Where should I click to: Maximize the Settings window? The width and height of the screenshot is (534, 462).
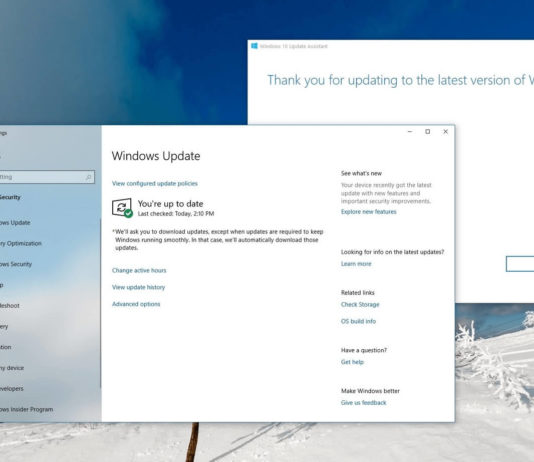427,132
